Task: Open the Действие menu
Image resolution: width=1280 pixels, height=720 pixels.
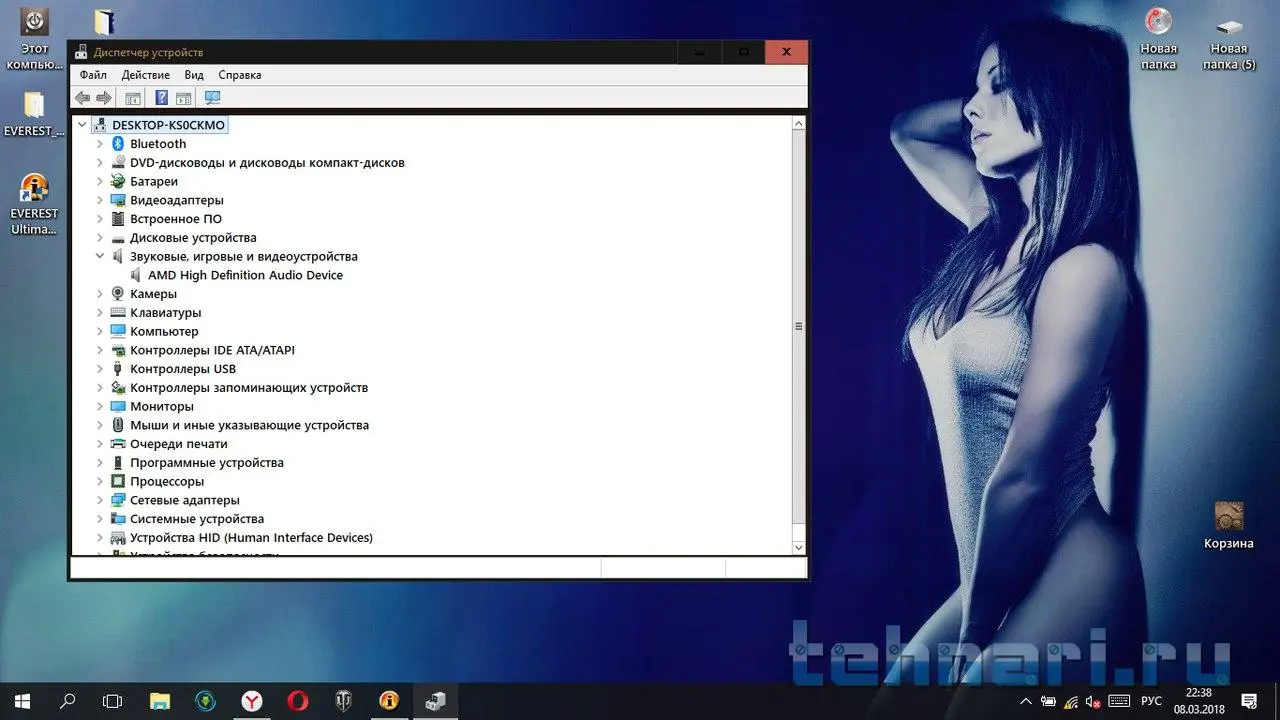Action: (x=146, y=75)
